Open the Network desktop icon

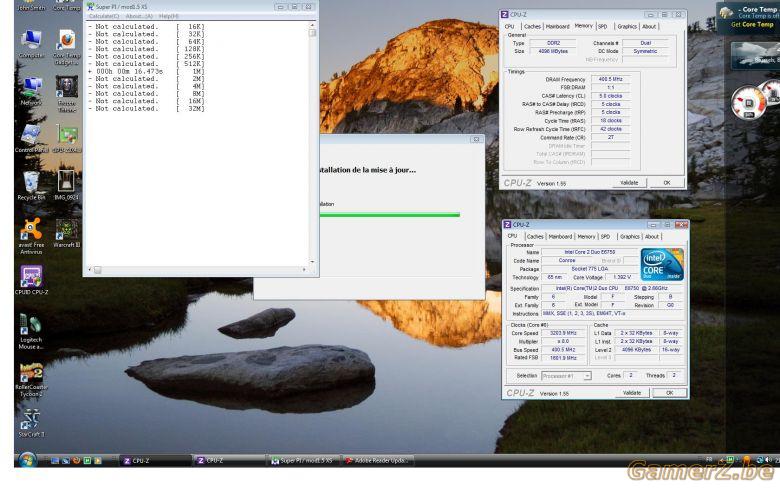tap(31, 91)
